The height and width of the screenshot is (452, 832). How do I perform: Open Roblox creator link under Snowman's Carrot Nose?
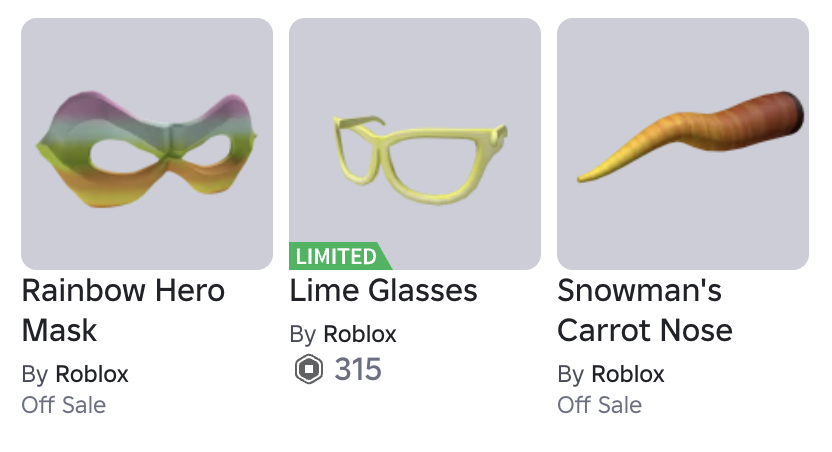[628, 374]
